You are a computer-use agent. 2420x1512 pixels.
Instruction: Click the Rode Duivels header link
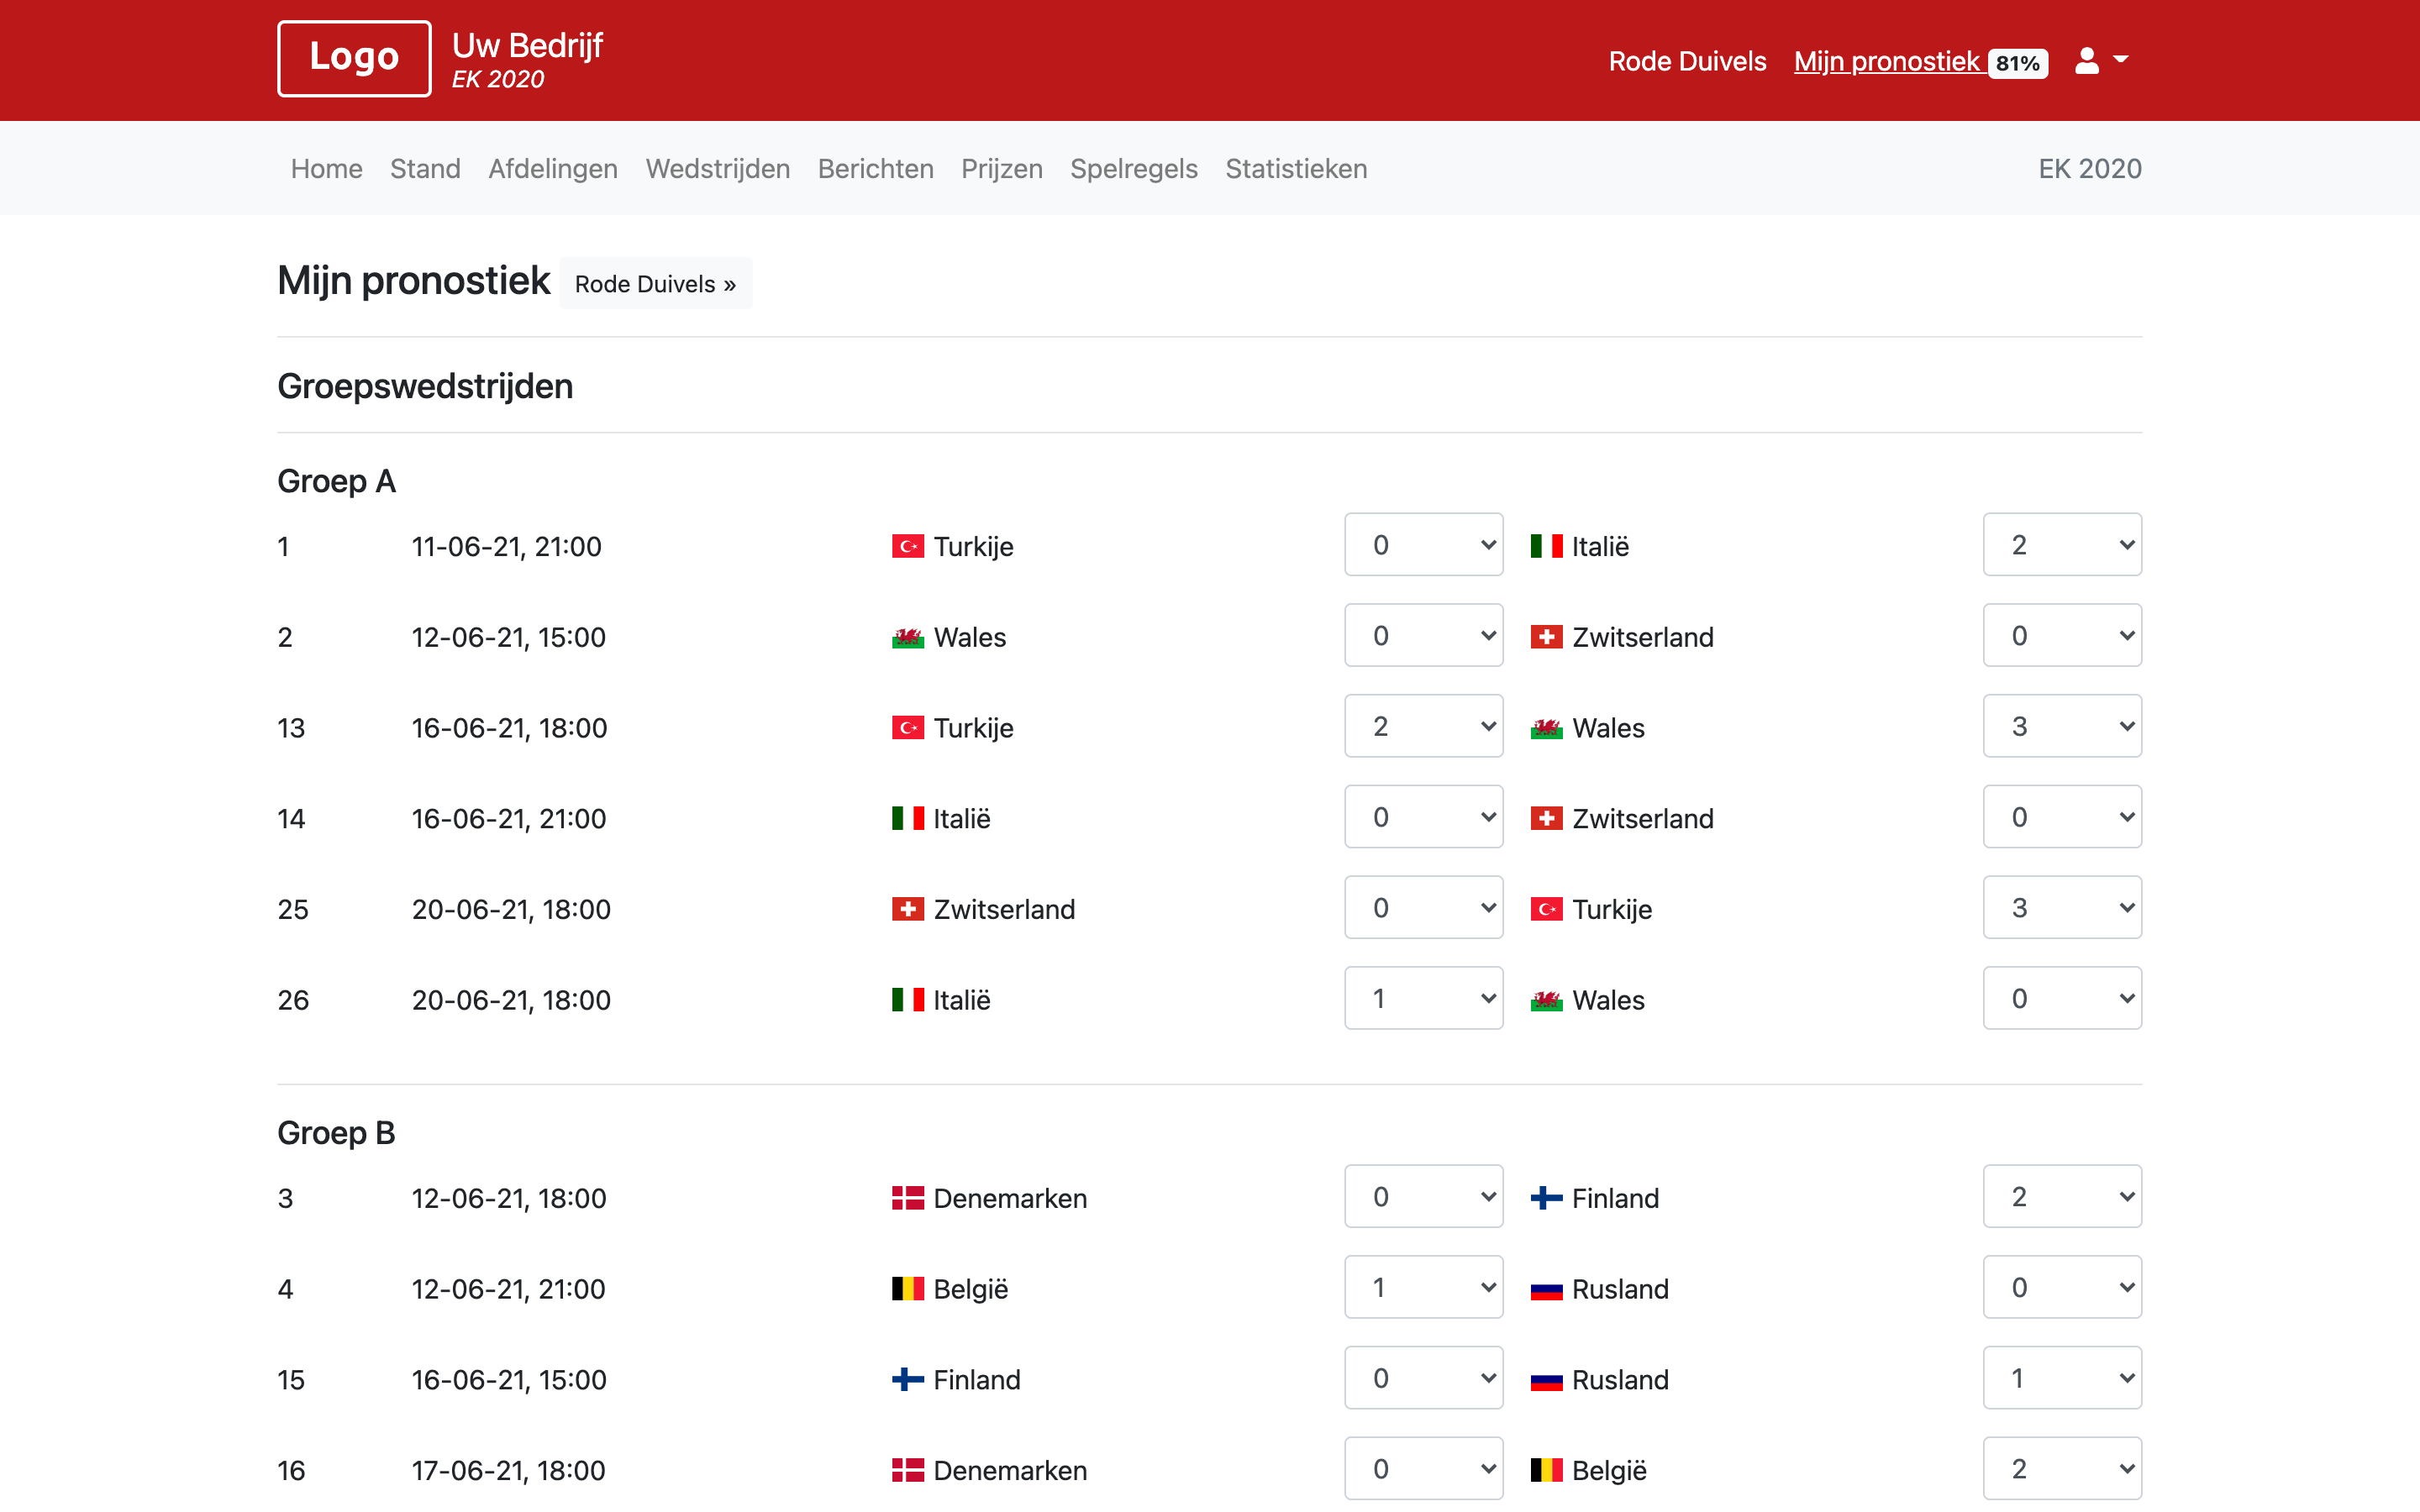(1687, 61)
